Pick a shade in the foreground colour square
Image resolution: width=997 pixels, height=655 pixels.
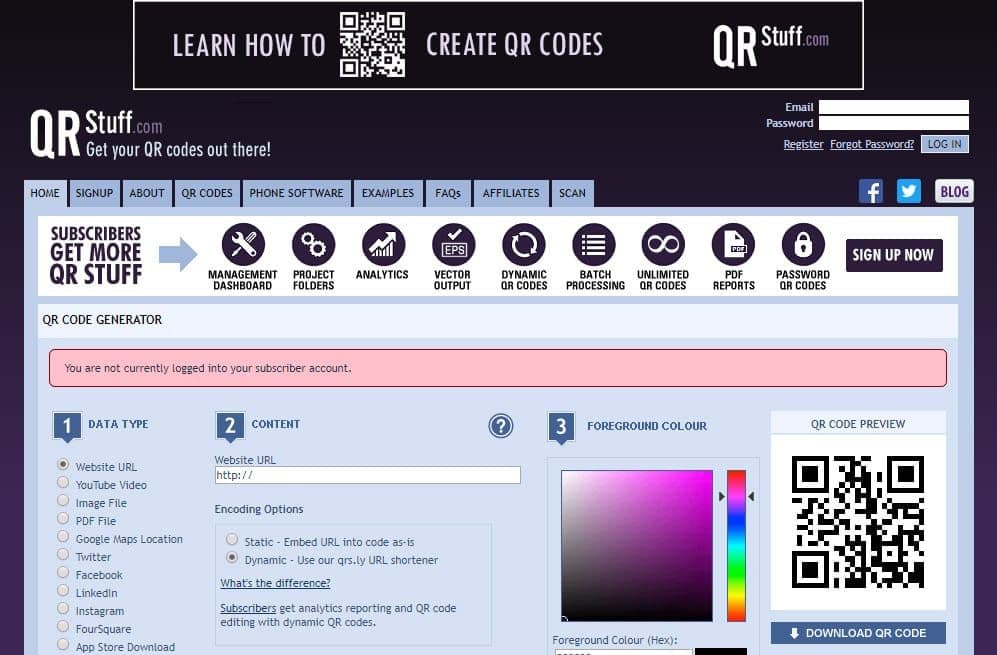click(x=636, y=546)
